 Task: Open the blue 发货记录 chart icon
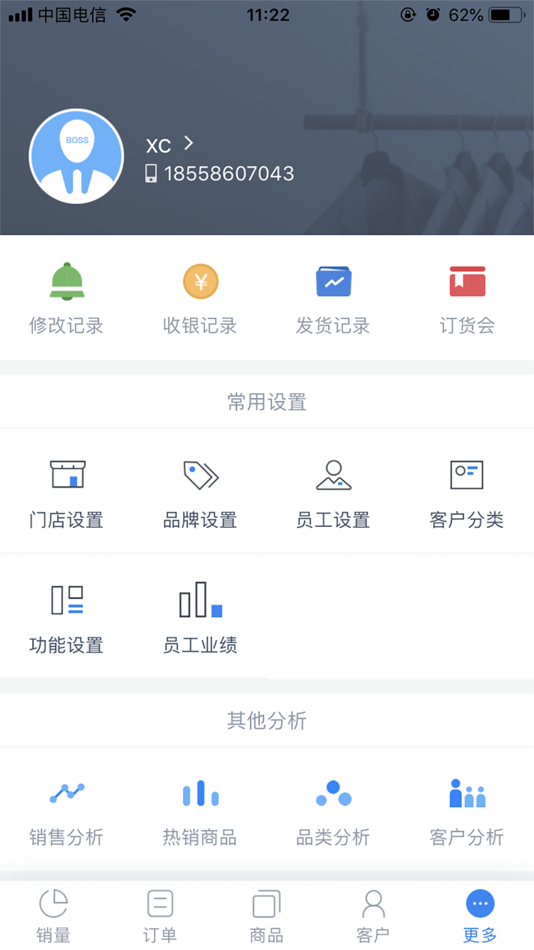(x=333, y=281)
